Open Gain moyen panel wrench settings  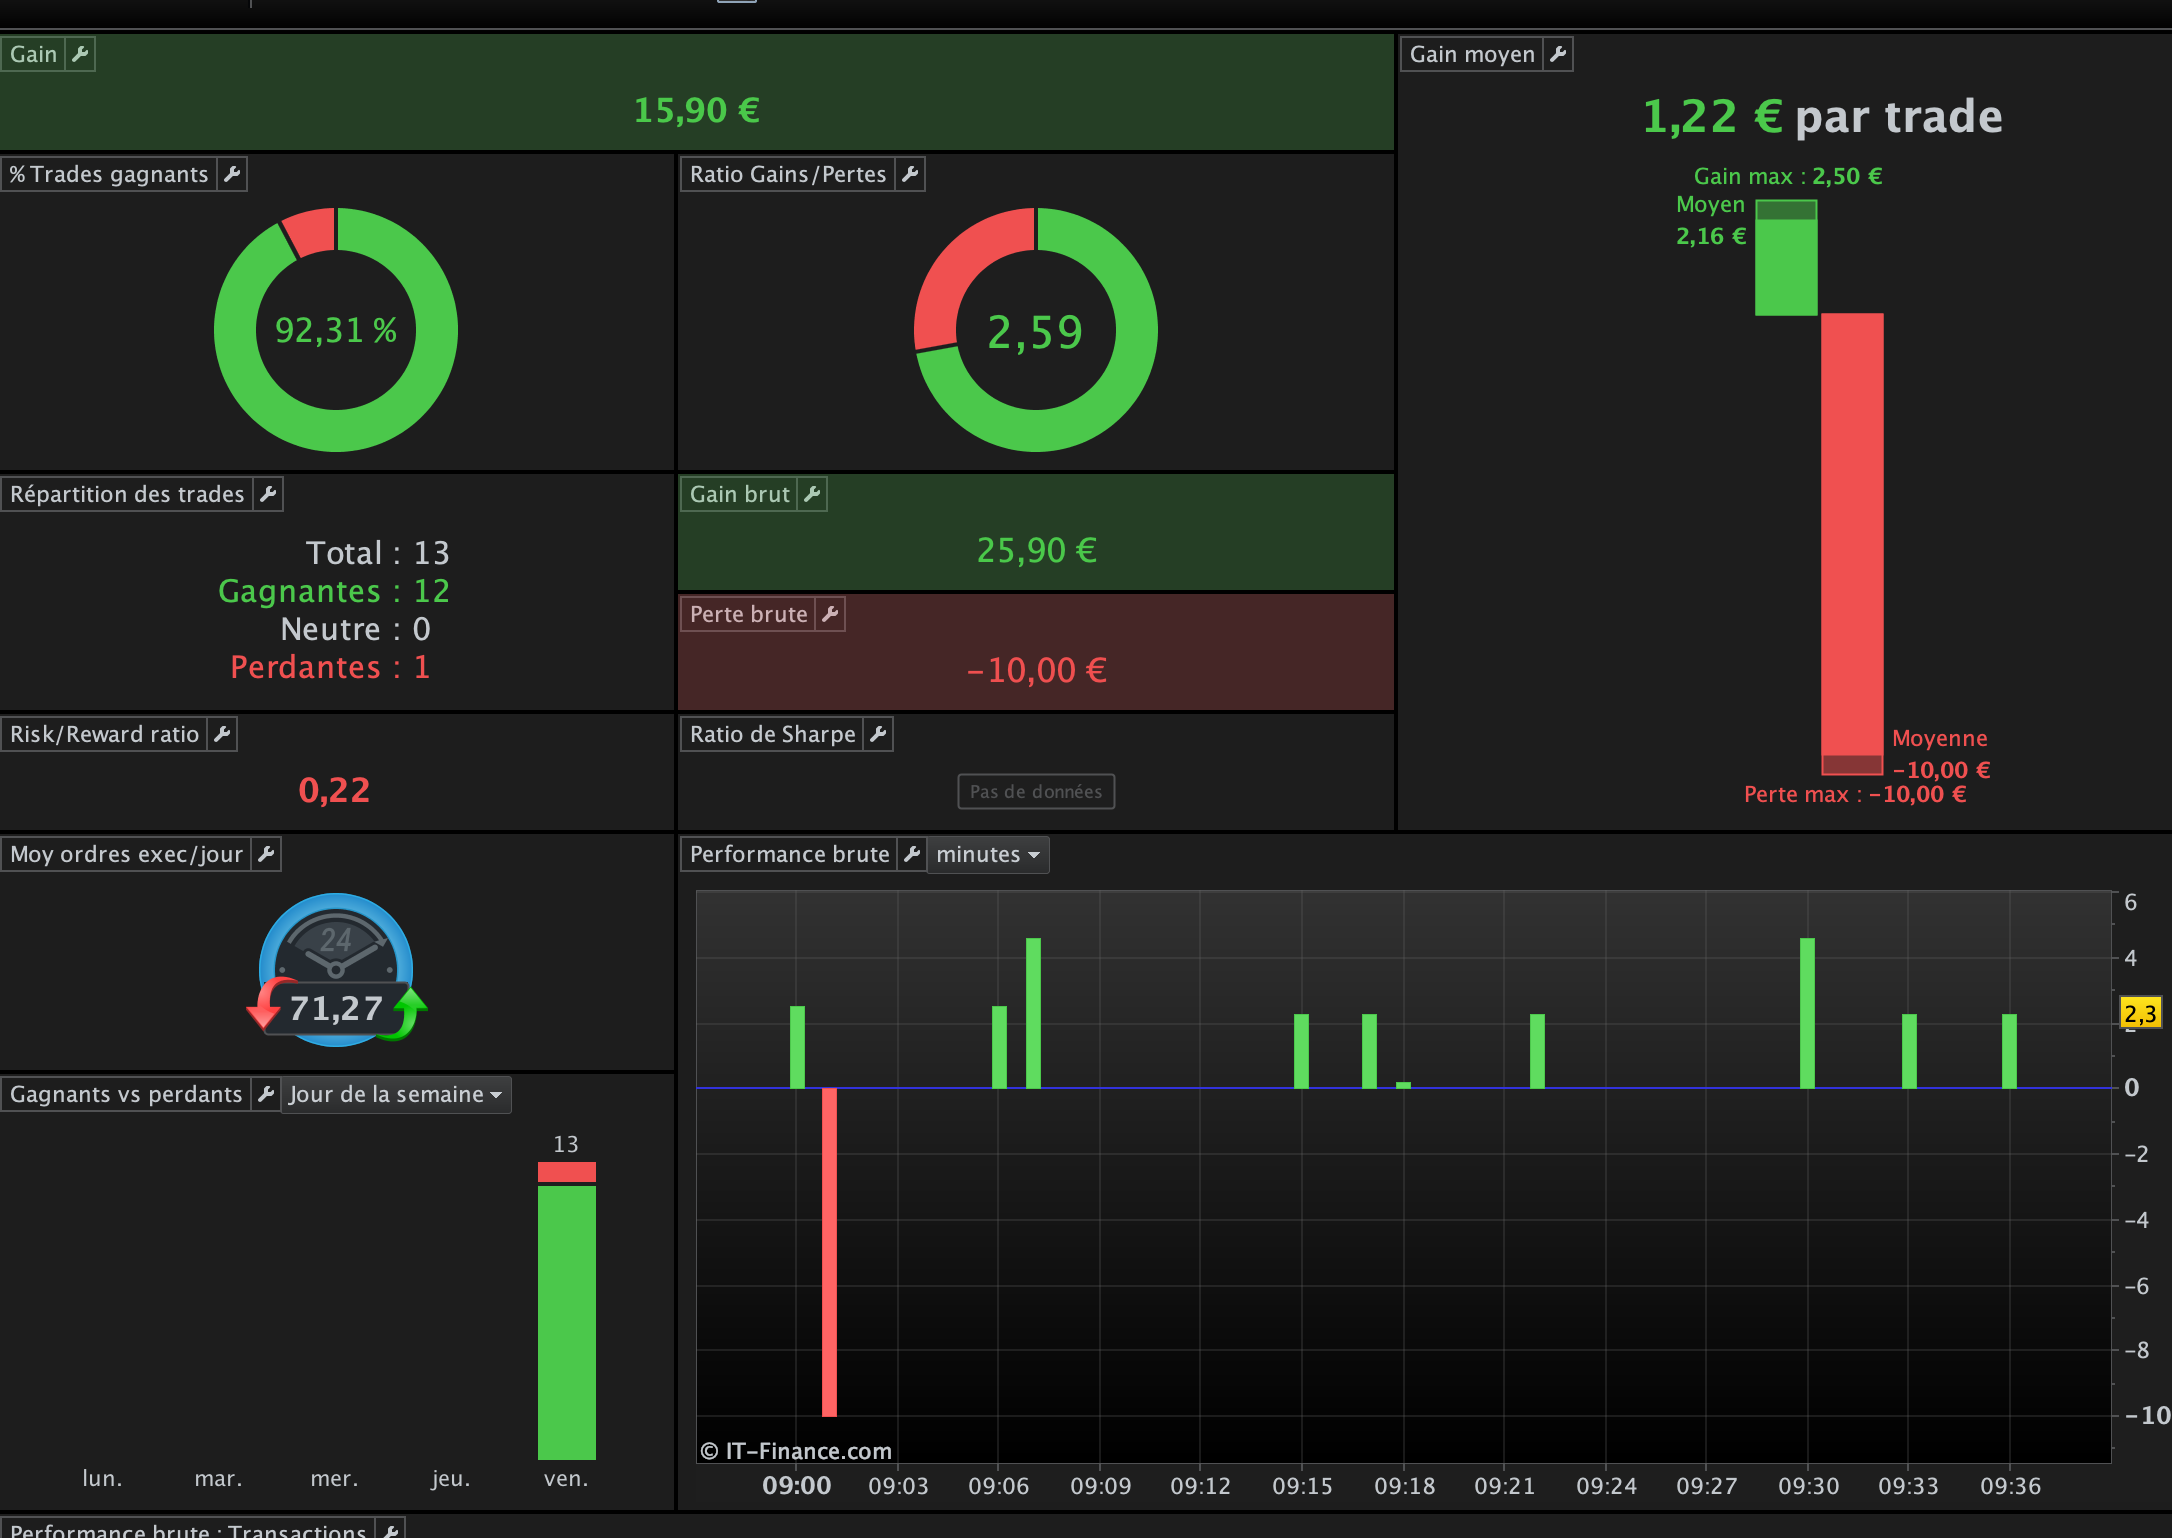pyautogui.click(x=1558, y=54)
